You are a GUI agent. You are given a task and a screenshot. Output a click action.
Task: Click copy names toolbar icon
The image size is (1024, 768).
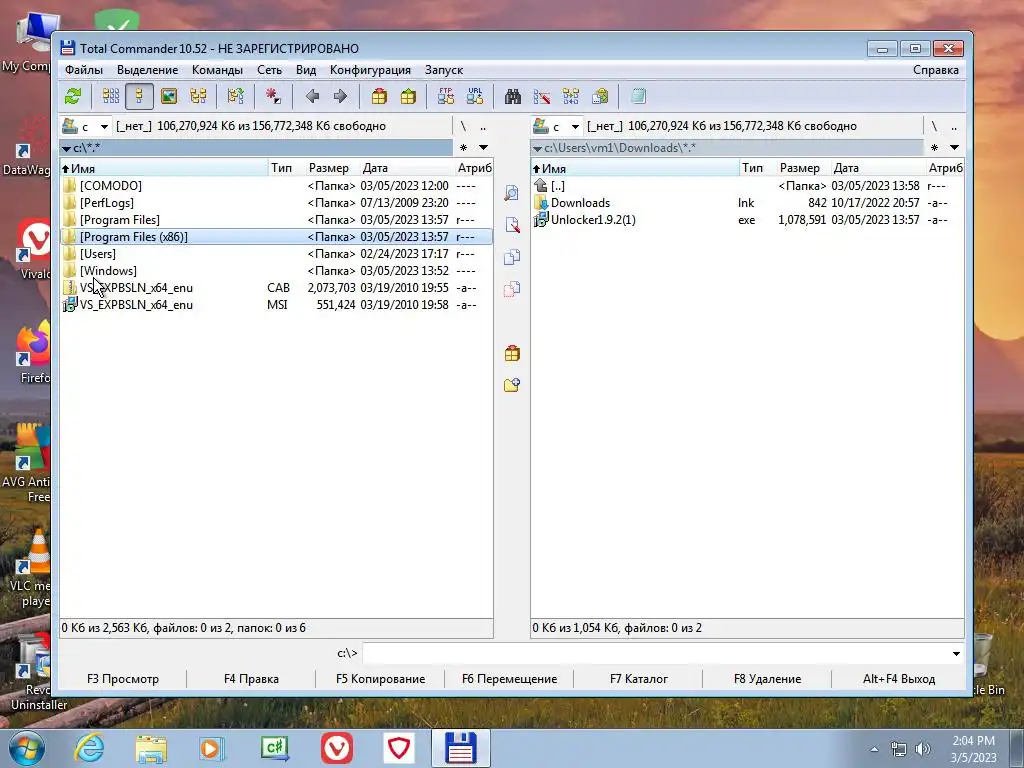tap(600, 97)
